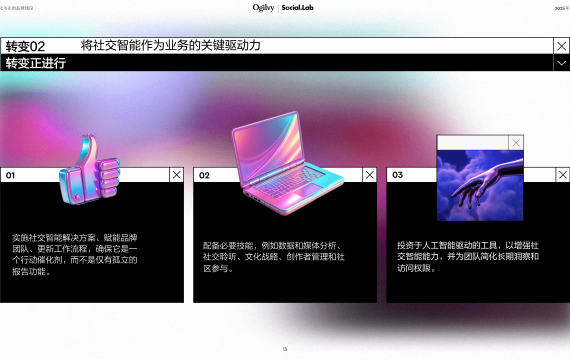Select the 转变正进行 black bar

tap(277, 63)
